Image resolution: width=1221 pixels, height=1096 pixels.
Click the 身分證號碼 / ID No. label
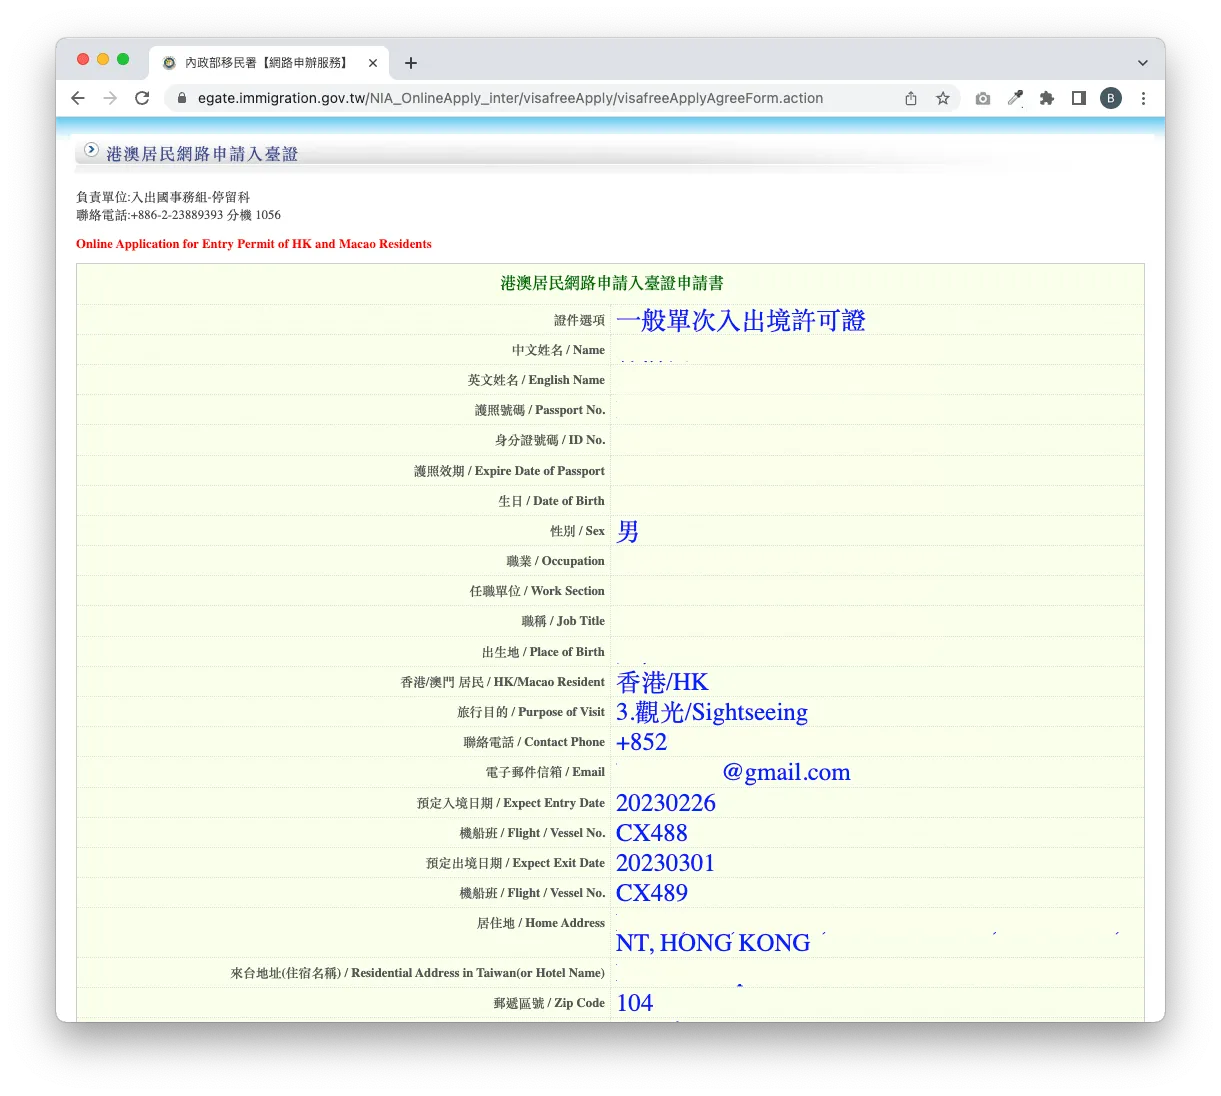pos(550,440)
